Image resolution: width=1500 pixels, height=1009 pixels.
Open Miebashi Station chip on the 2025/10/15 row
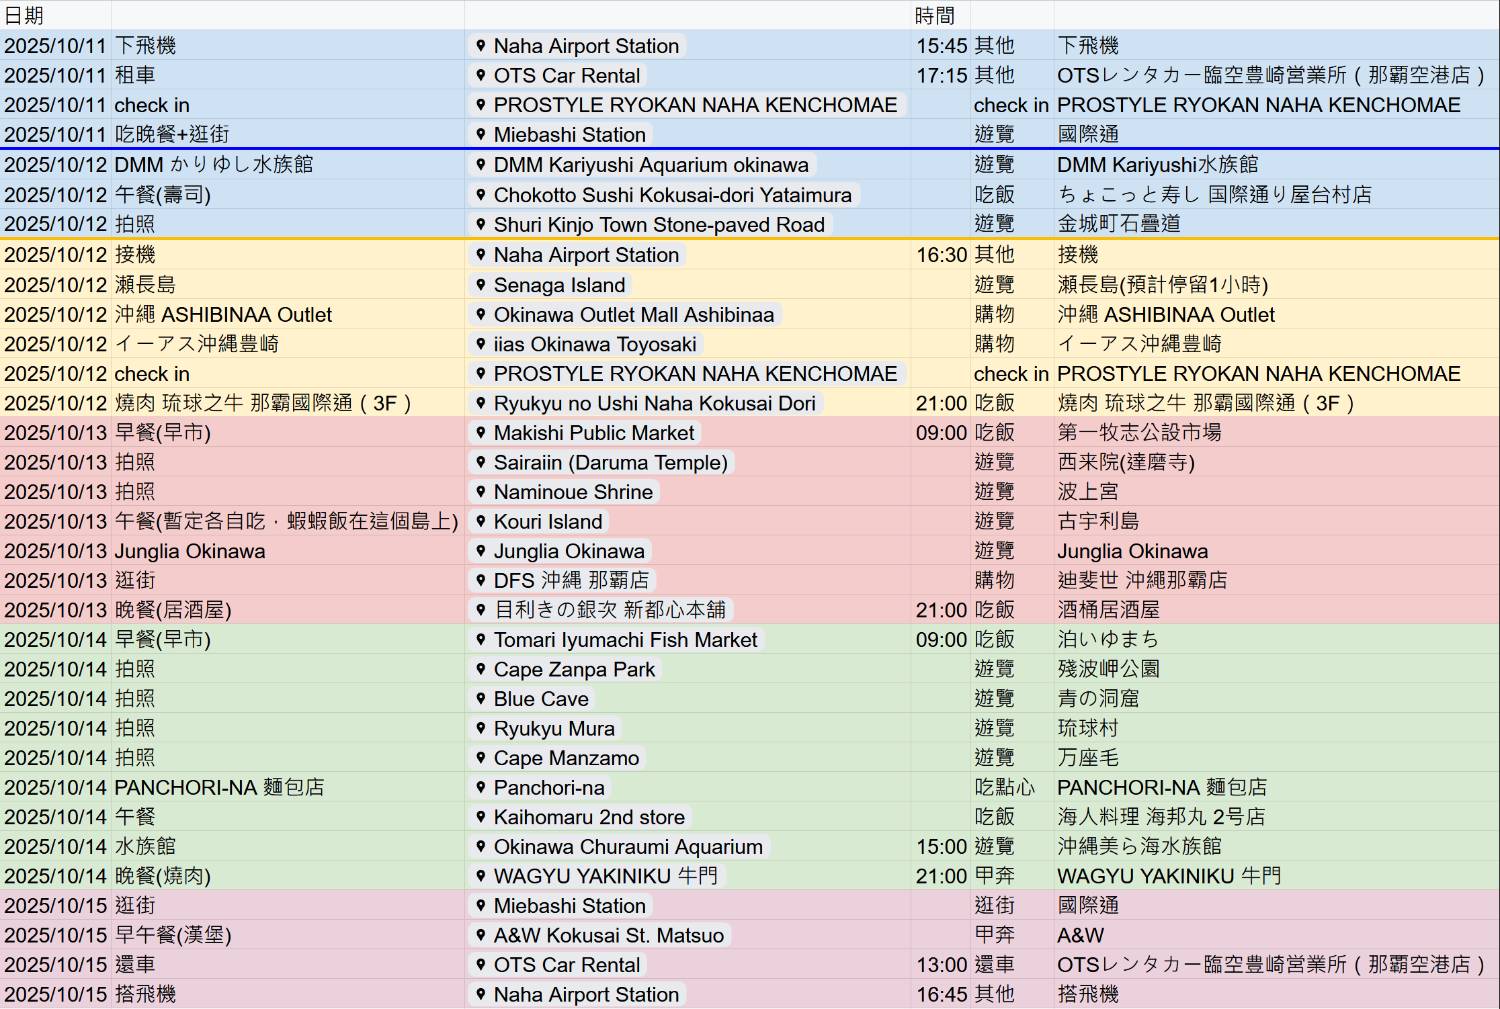[x=560, y=905]
